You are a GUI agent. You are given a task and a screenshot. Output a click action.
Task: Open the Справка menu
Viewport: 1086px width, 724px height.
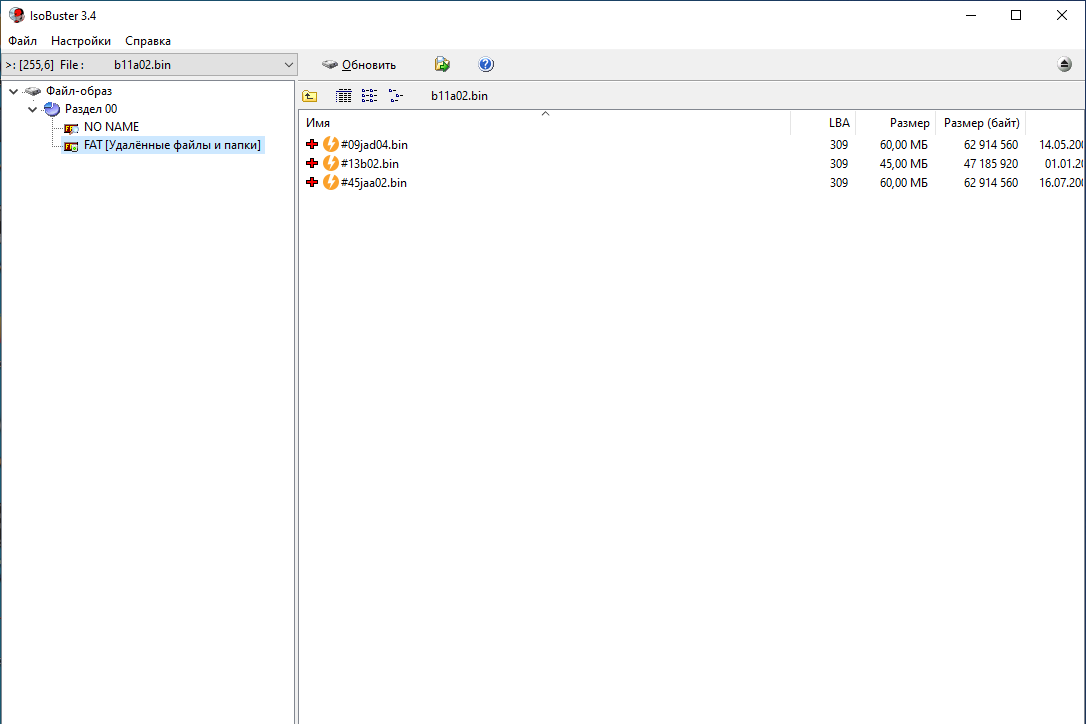(148, 41)
